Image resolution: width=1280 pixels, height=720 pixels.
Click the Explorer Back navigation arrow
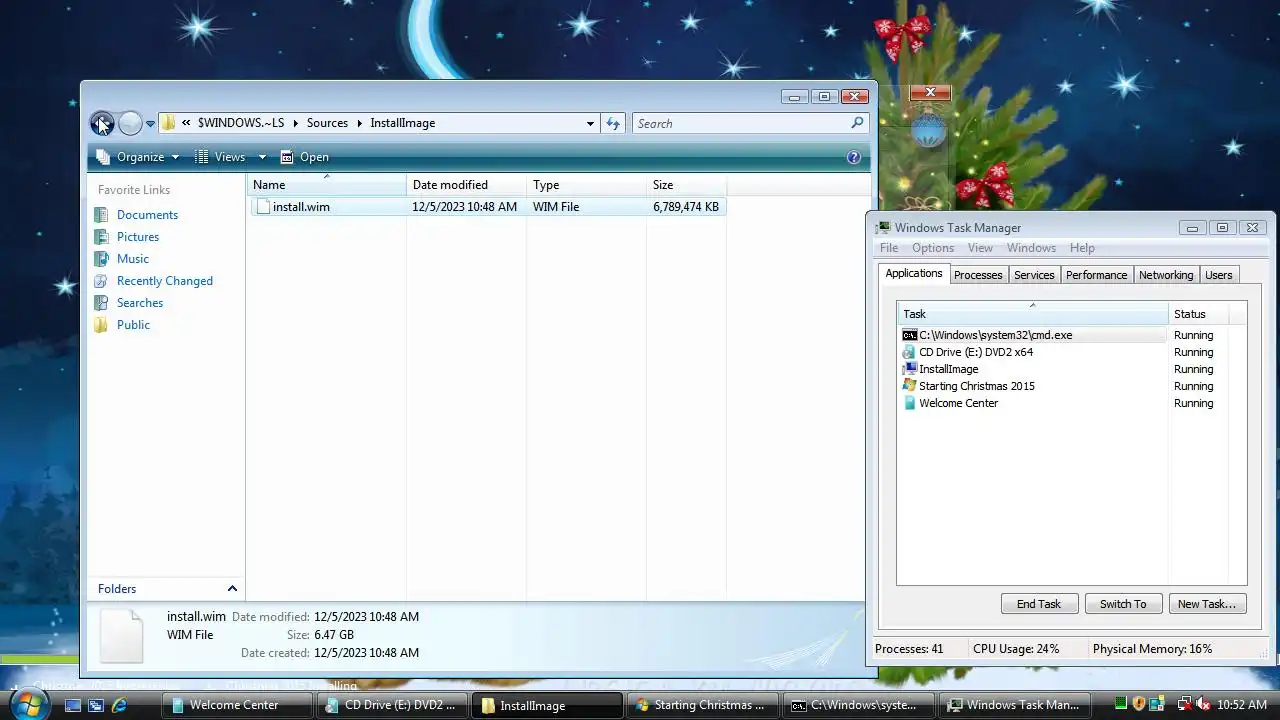point(102,123)
